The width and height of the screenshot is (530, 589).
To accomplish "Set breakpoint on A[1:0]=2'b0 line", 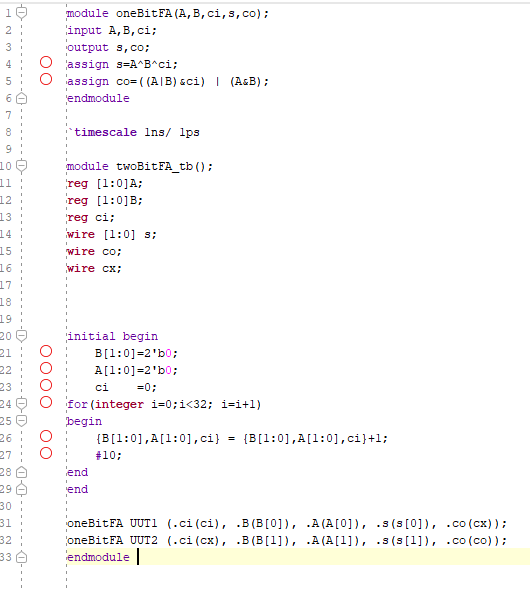I will tap(46, 368).
